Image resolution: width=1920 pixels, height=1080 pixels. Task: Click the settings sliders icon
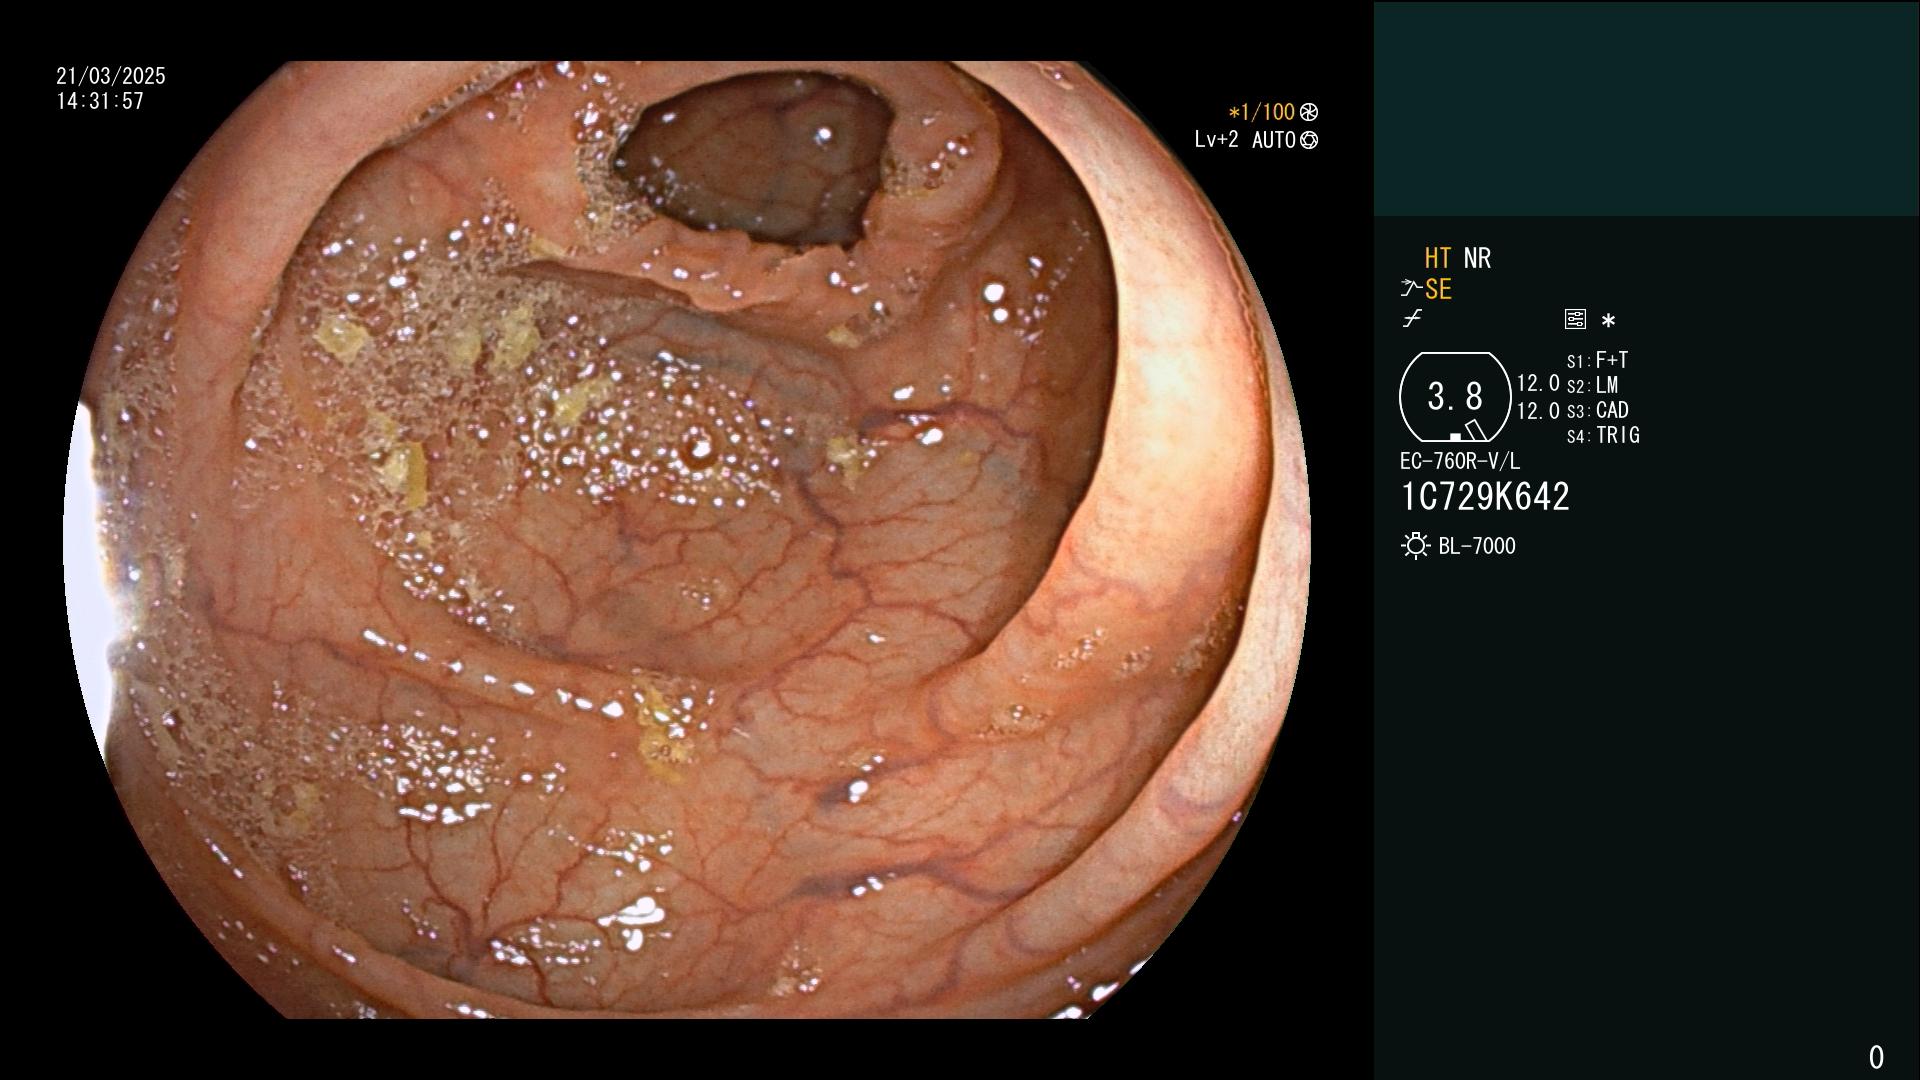(x=1575, y=319)
